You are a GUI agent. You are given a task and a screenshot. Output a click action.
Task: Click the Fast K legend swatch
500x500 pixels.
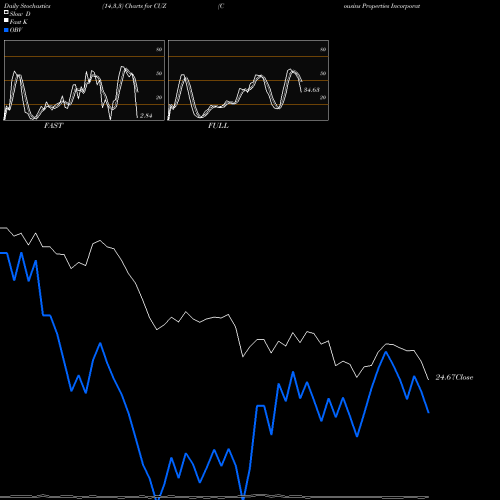[x=6, y=20]
